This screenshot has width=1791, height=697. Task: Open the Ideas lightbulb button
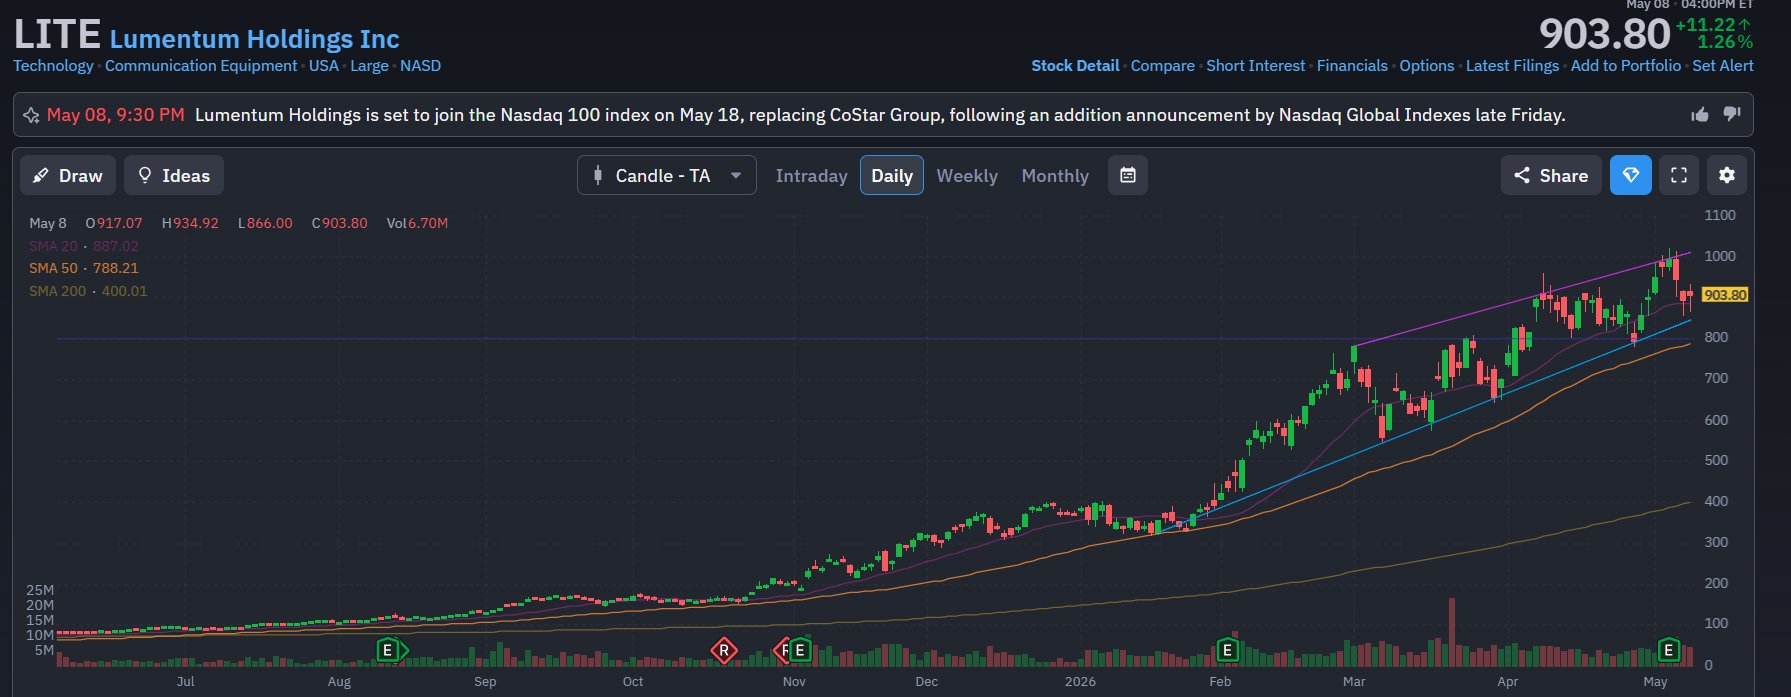174,175
